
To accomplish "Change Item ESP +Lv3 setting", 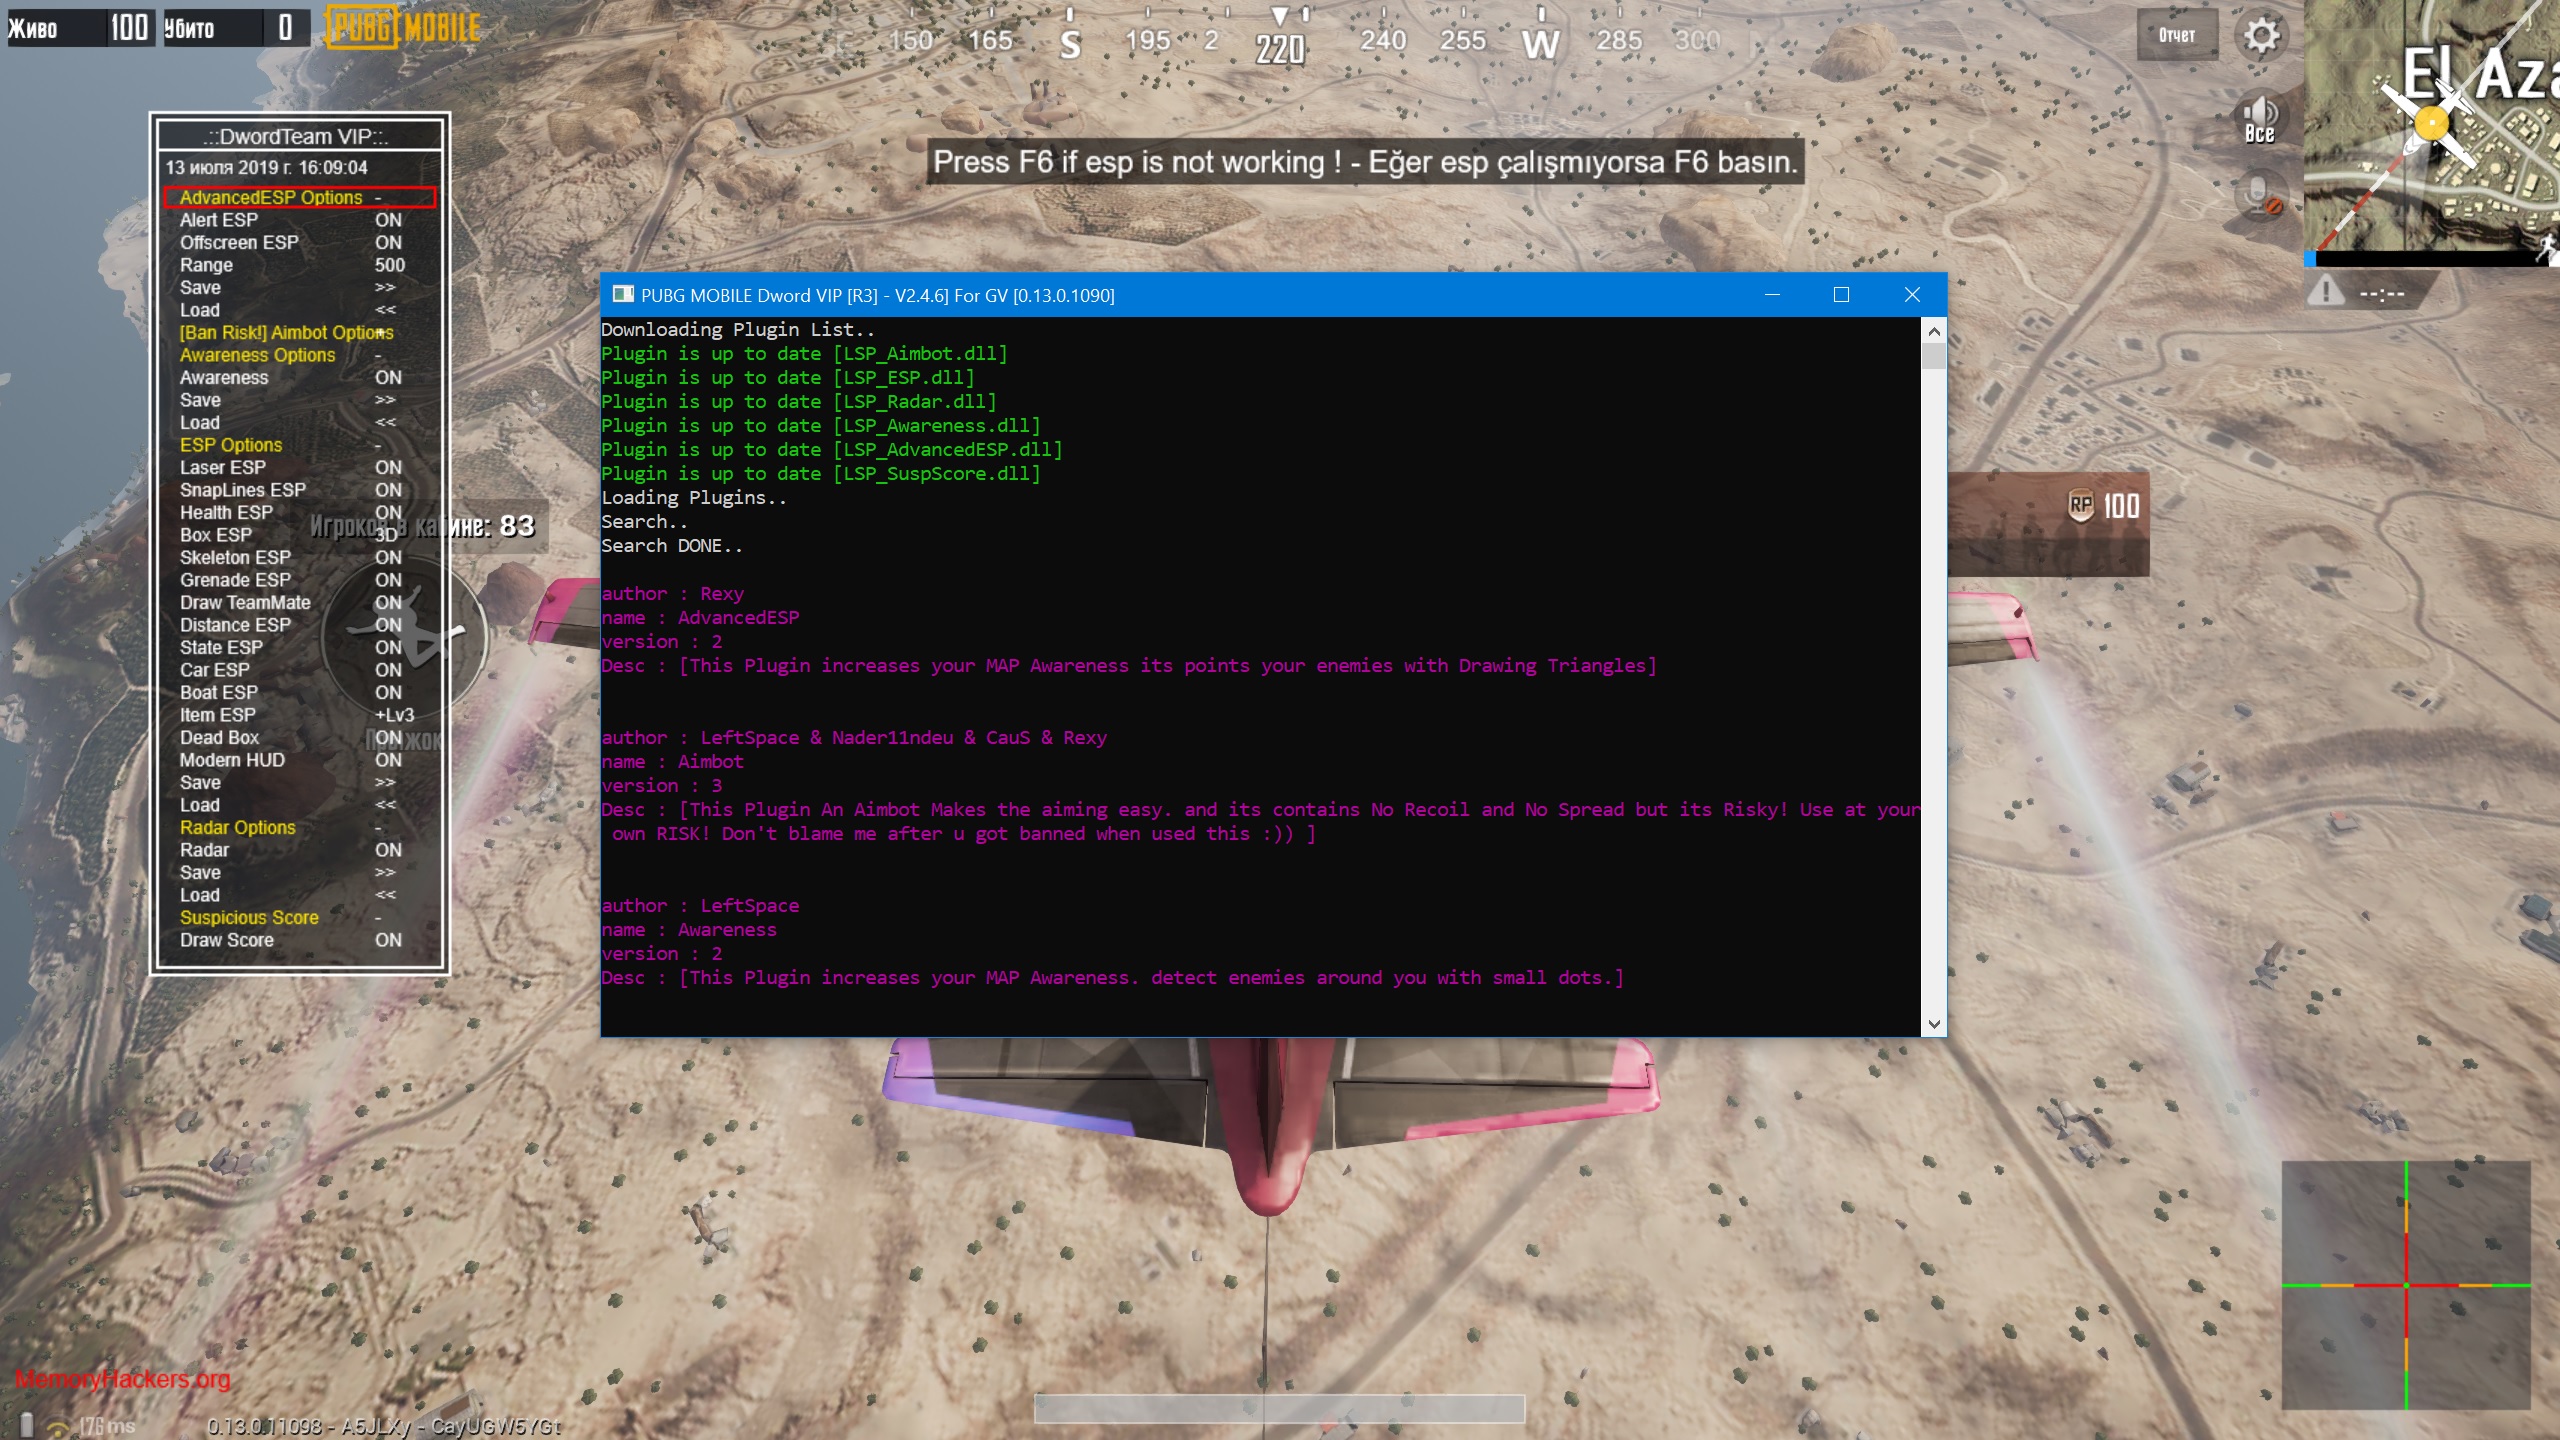I will coord(394,715).
